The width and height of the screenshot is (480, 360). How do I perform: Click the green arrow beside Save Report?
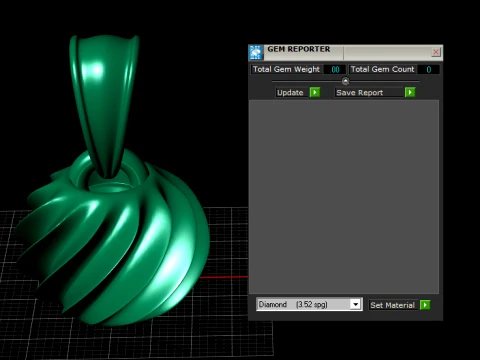[x=410, y=92]
